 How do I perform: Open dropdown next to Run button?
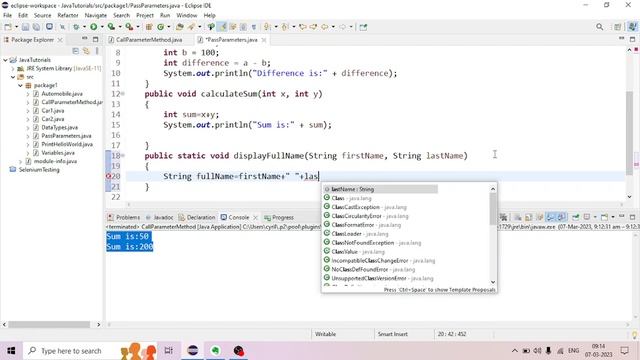tap(102, 27)
